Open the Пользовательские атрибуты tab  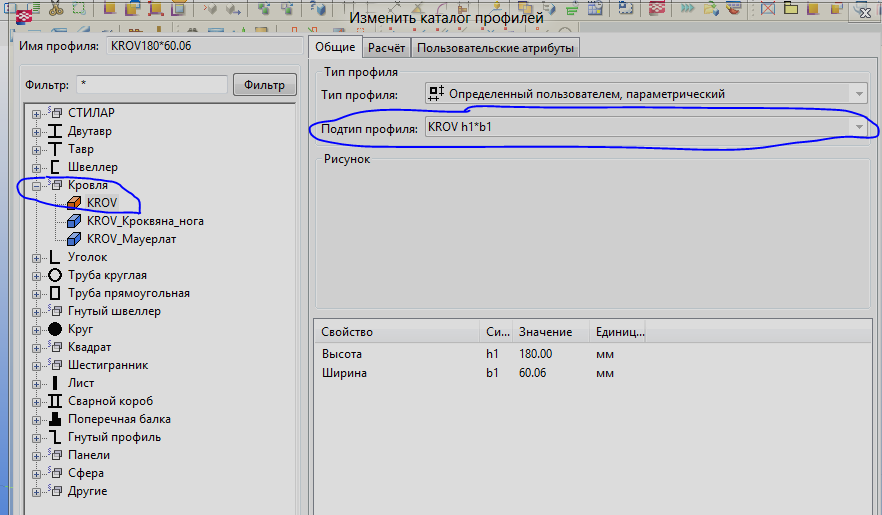(x=496, y=48)
